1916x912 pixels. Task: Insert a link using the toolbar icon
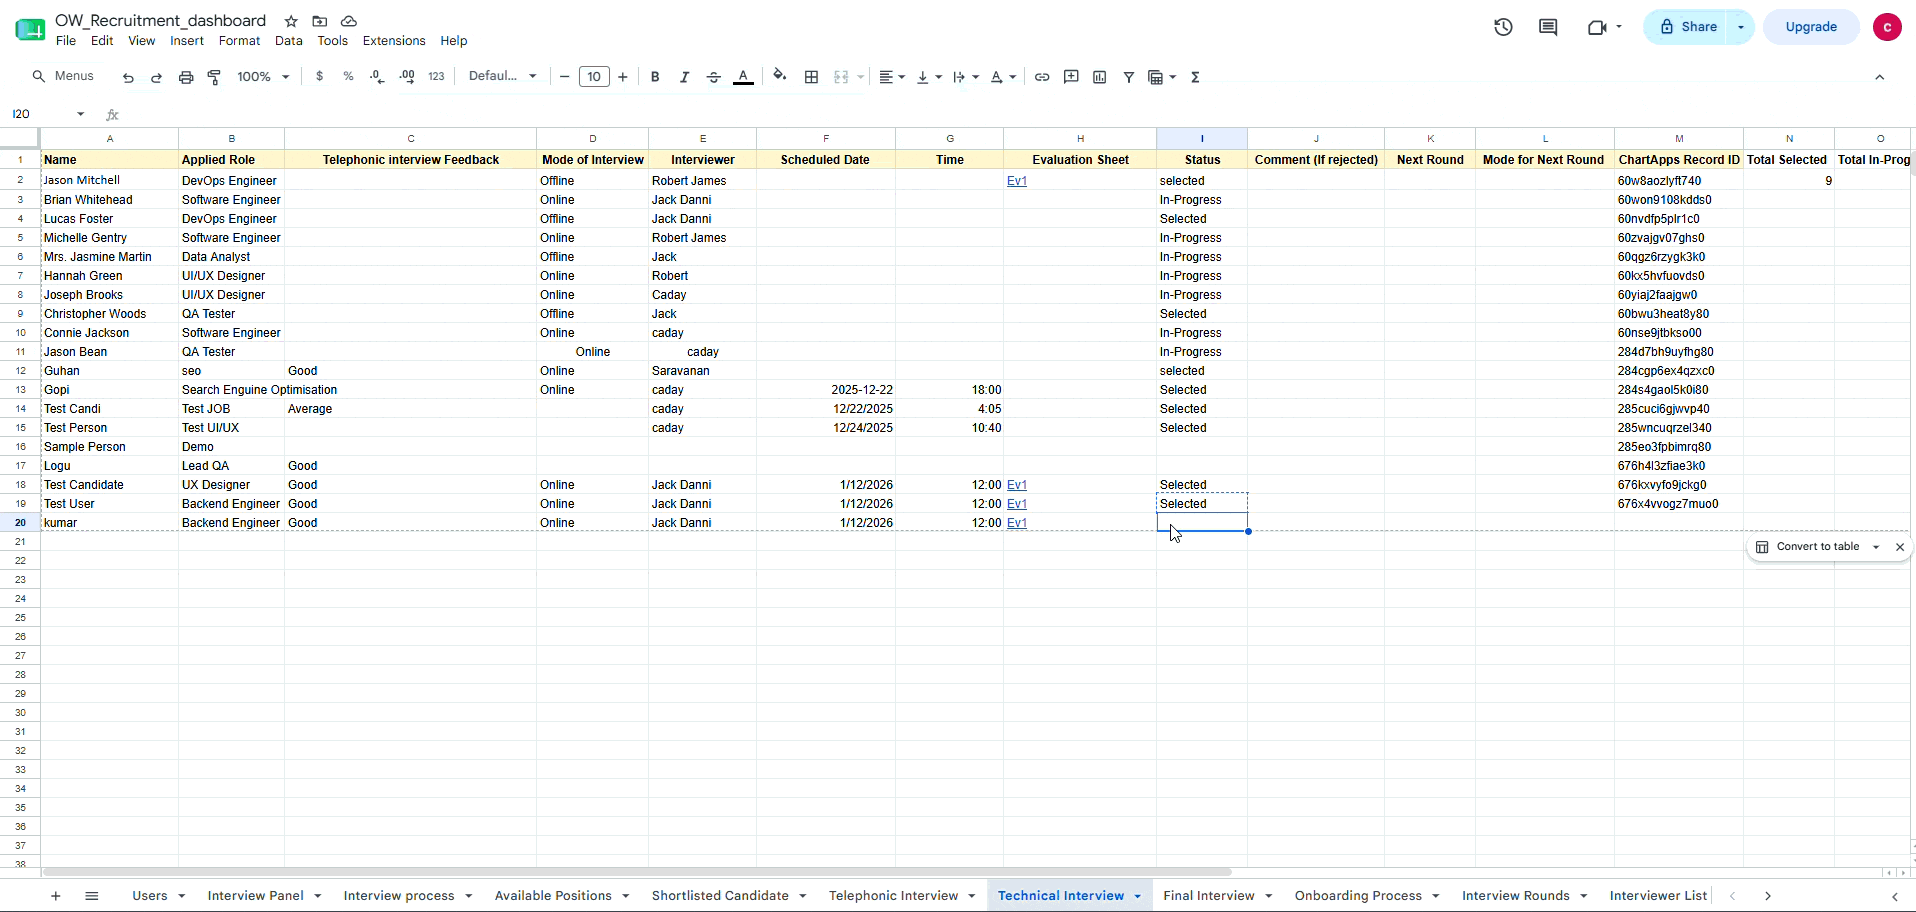click(1042, 77)
